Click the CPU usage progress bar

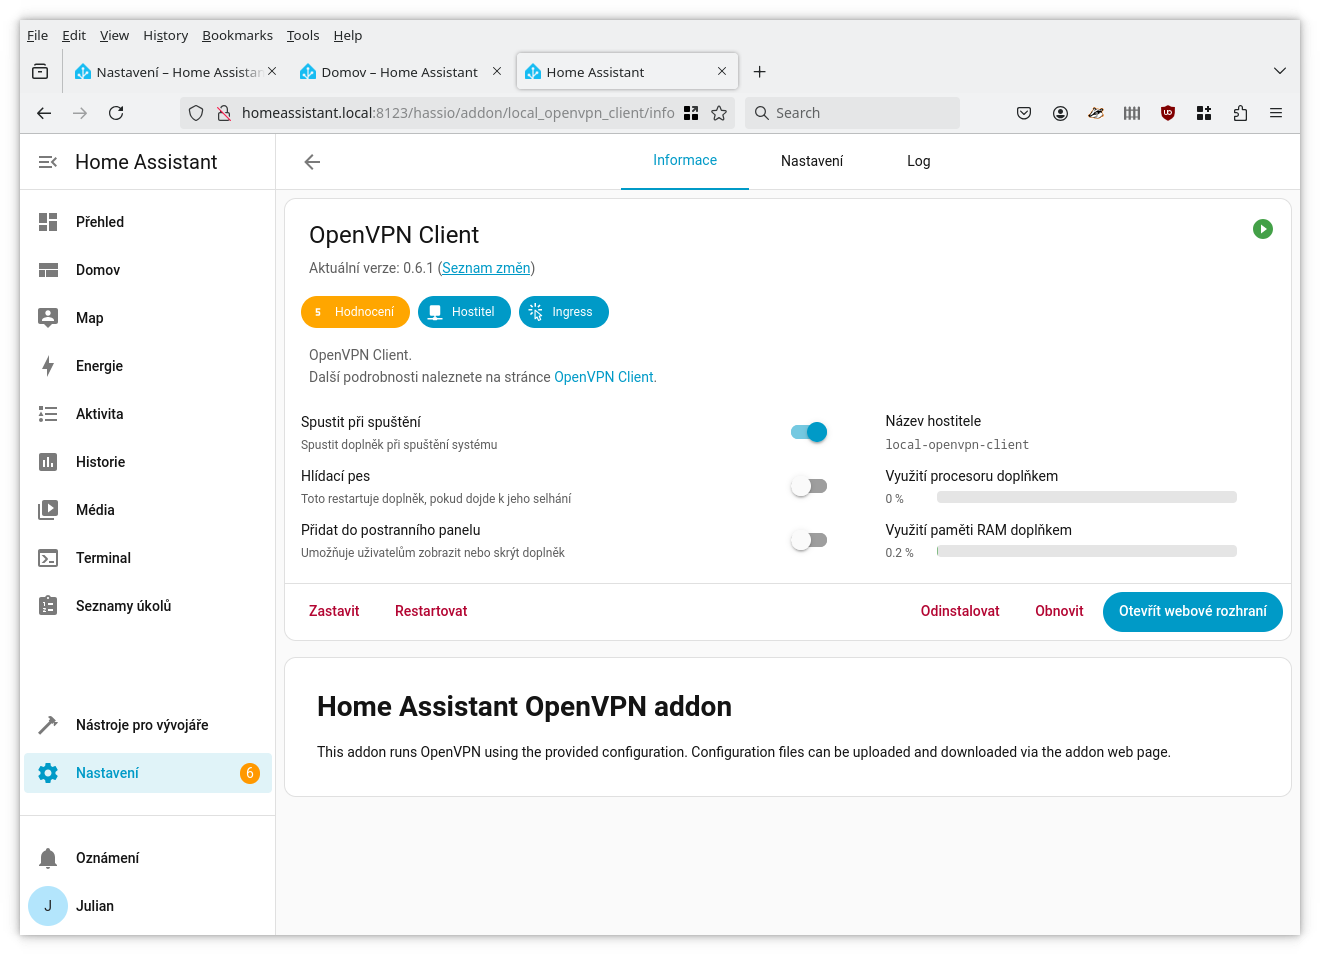1087,497
